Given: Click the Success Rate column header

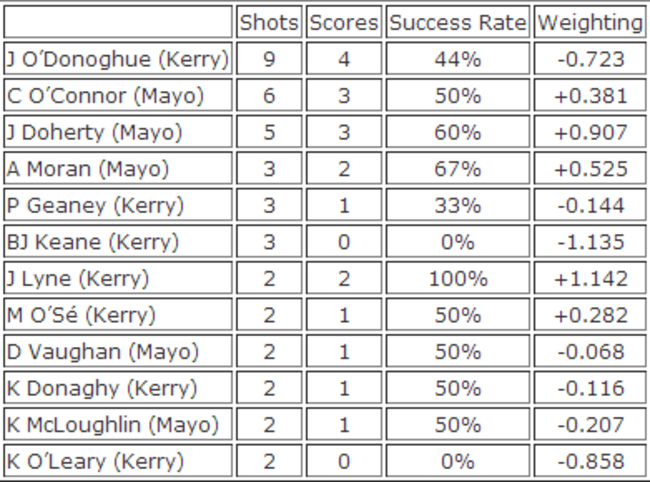Looking at the screenshot, I should 457,22.
